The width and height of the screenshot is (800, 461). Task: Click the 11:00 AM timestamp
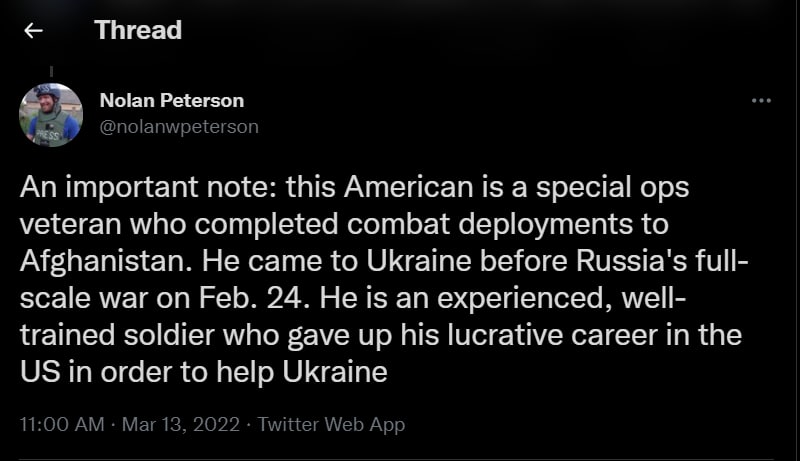[x=62, y=424]
